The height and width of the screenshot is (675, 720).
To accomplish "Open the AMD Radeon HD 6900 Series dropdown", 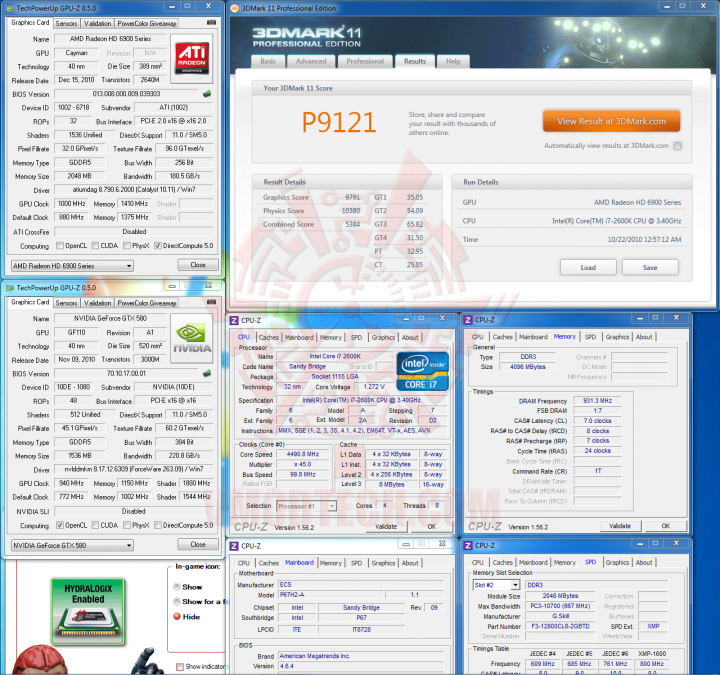I will [72, 266].
